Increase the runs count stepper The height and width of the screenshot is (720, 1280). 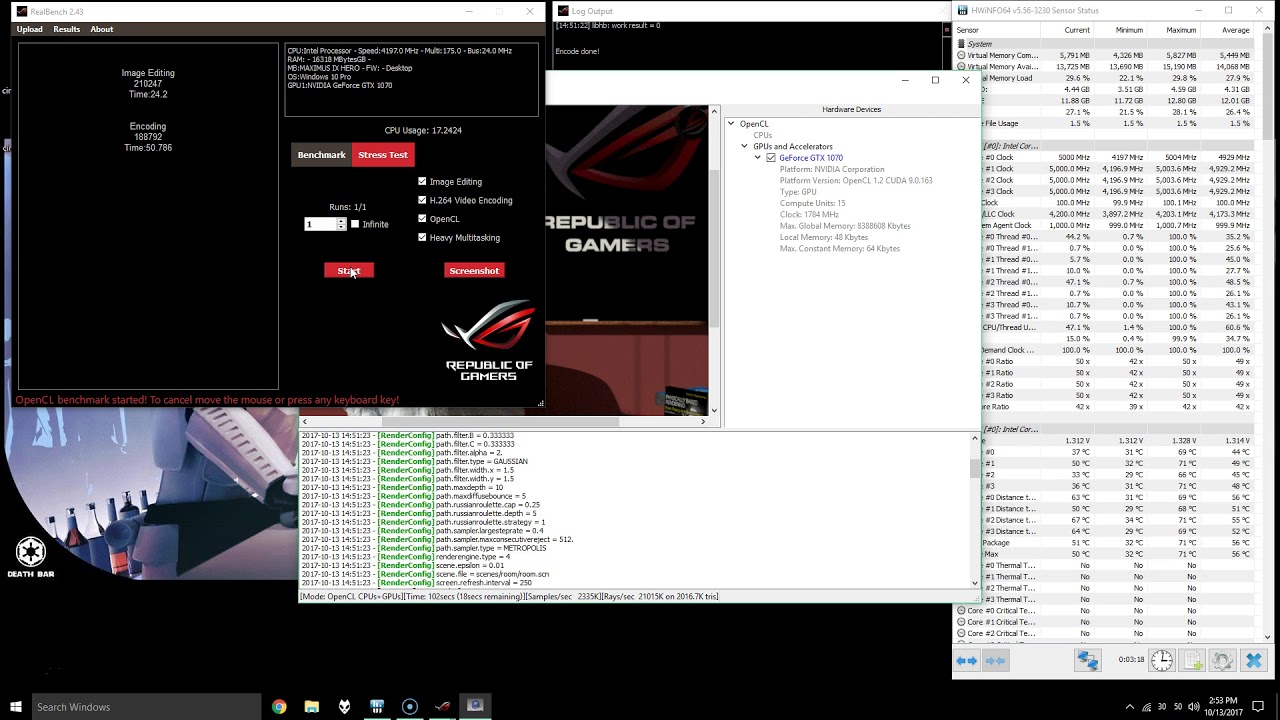(341, 221)
